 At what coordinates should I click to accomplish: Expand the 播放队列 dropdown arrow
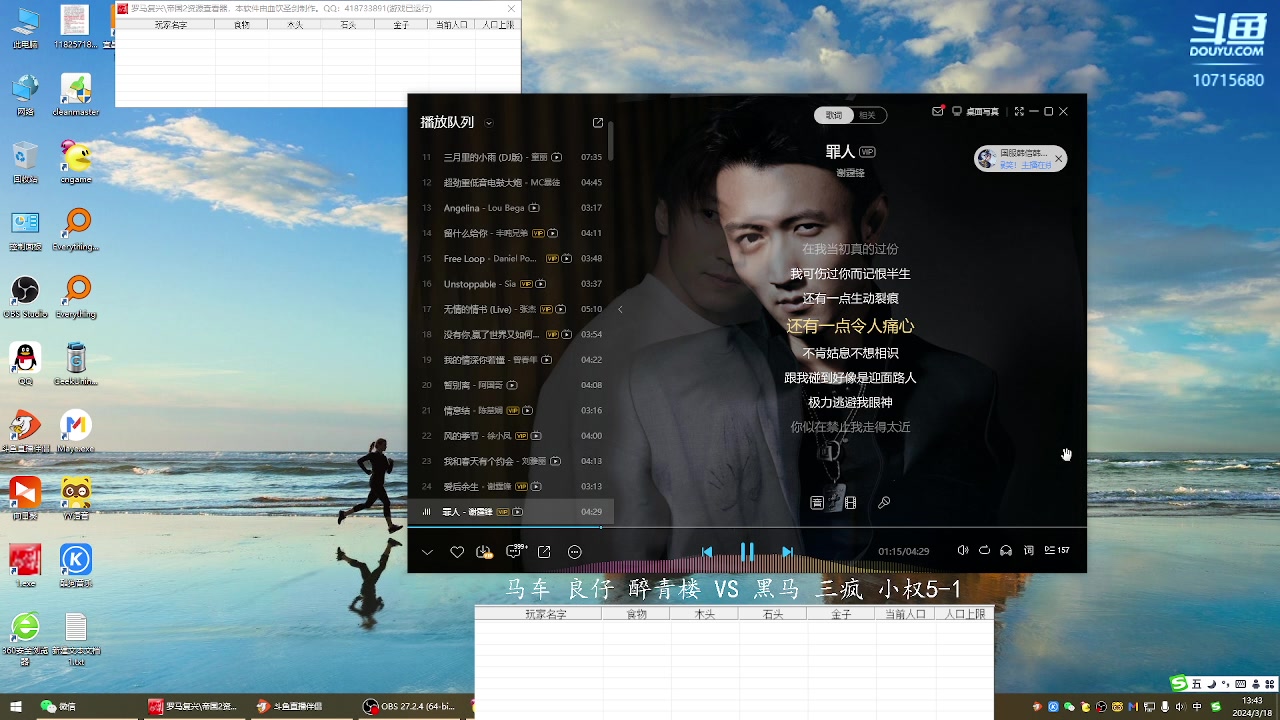[x=489, y=123]
